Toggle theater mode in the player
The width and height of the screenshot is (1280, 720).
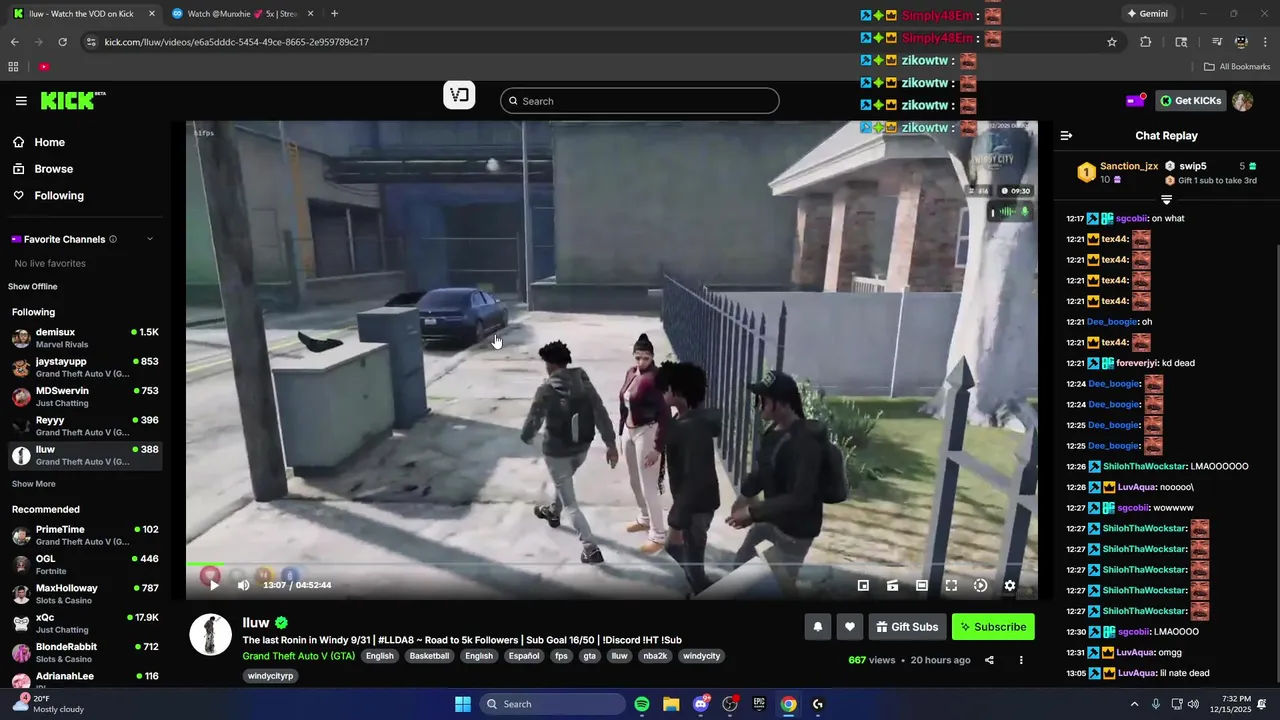click(921, 585)
